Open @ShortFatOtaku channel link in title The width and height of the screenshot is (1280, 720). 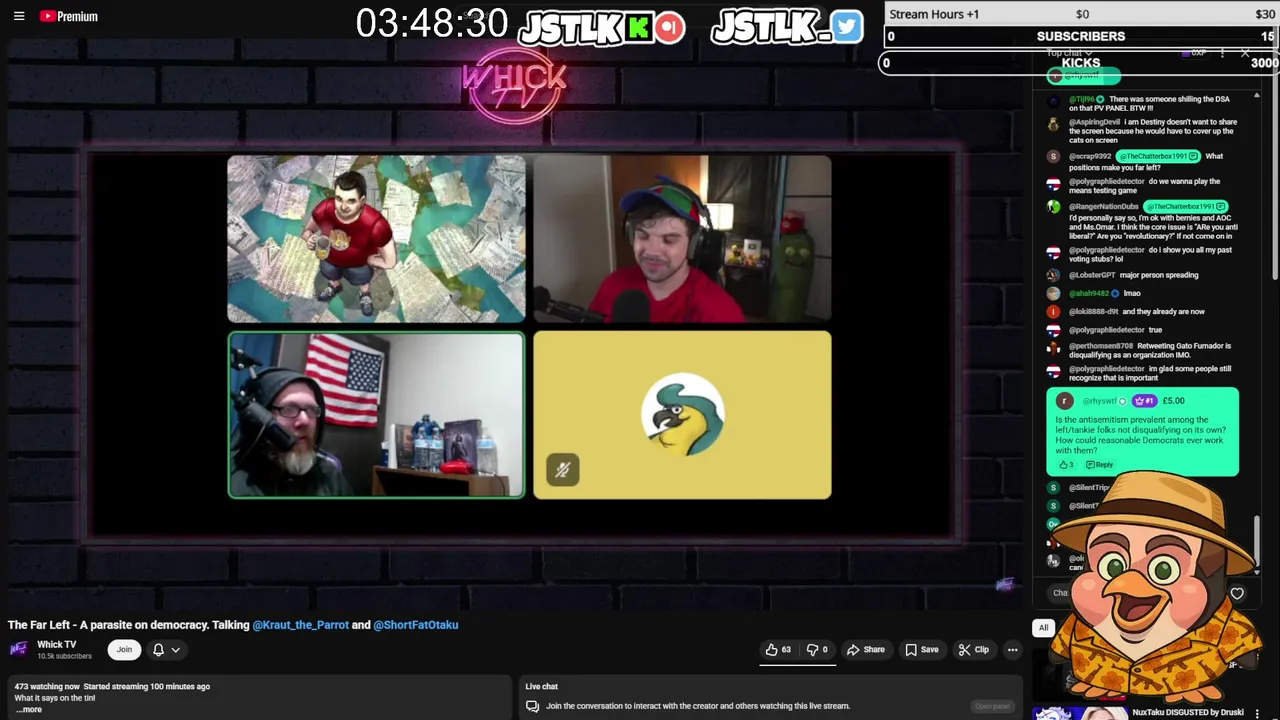pyautogui.click(x=416, y=625)
